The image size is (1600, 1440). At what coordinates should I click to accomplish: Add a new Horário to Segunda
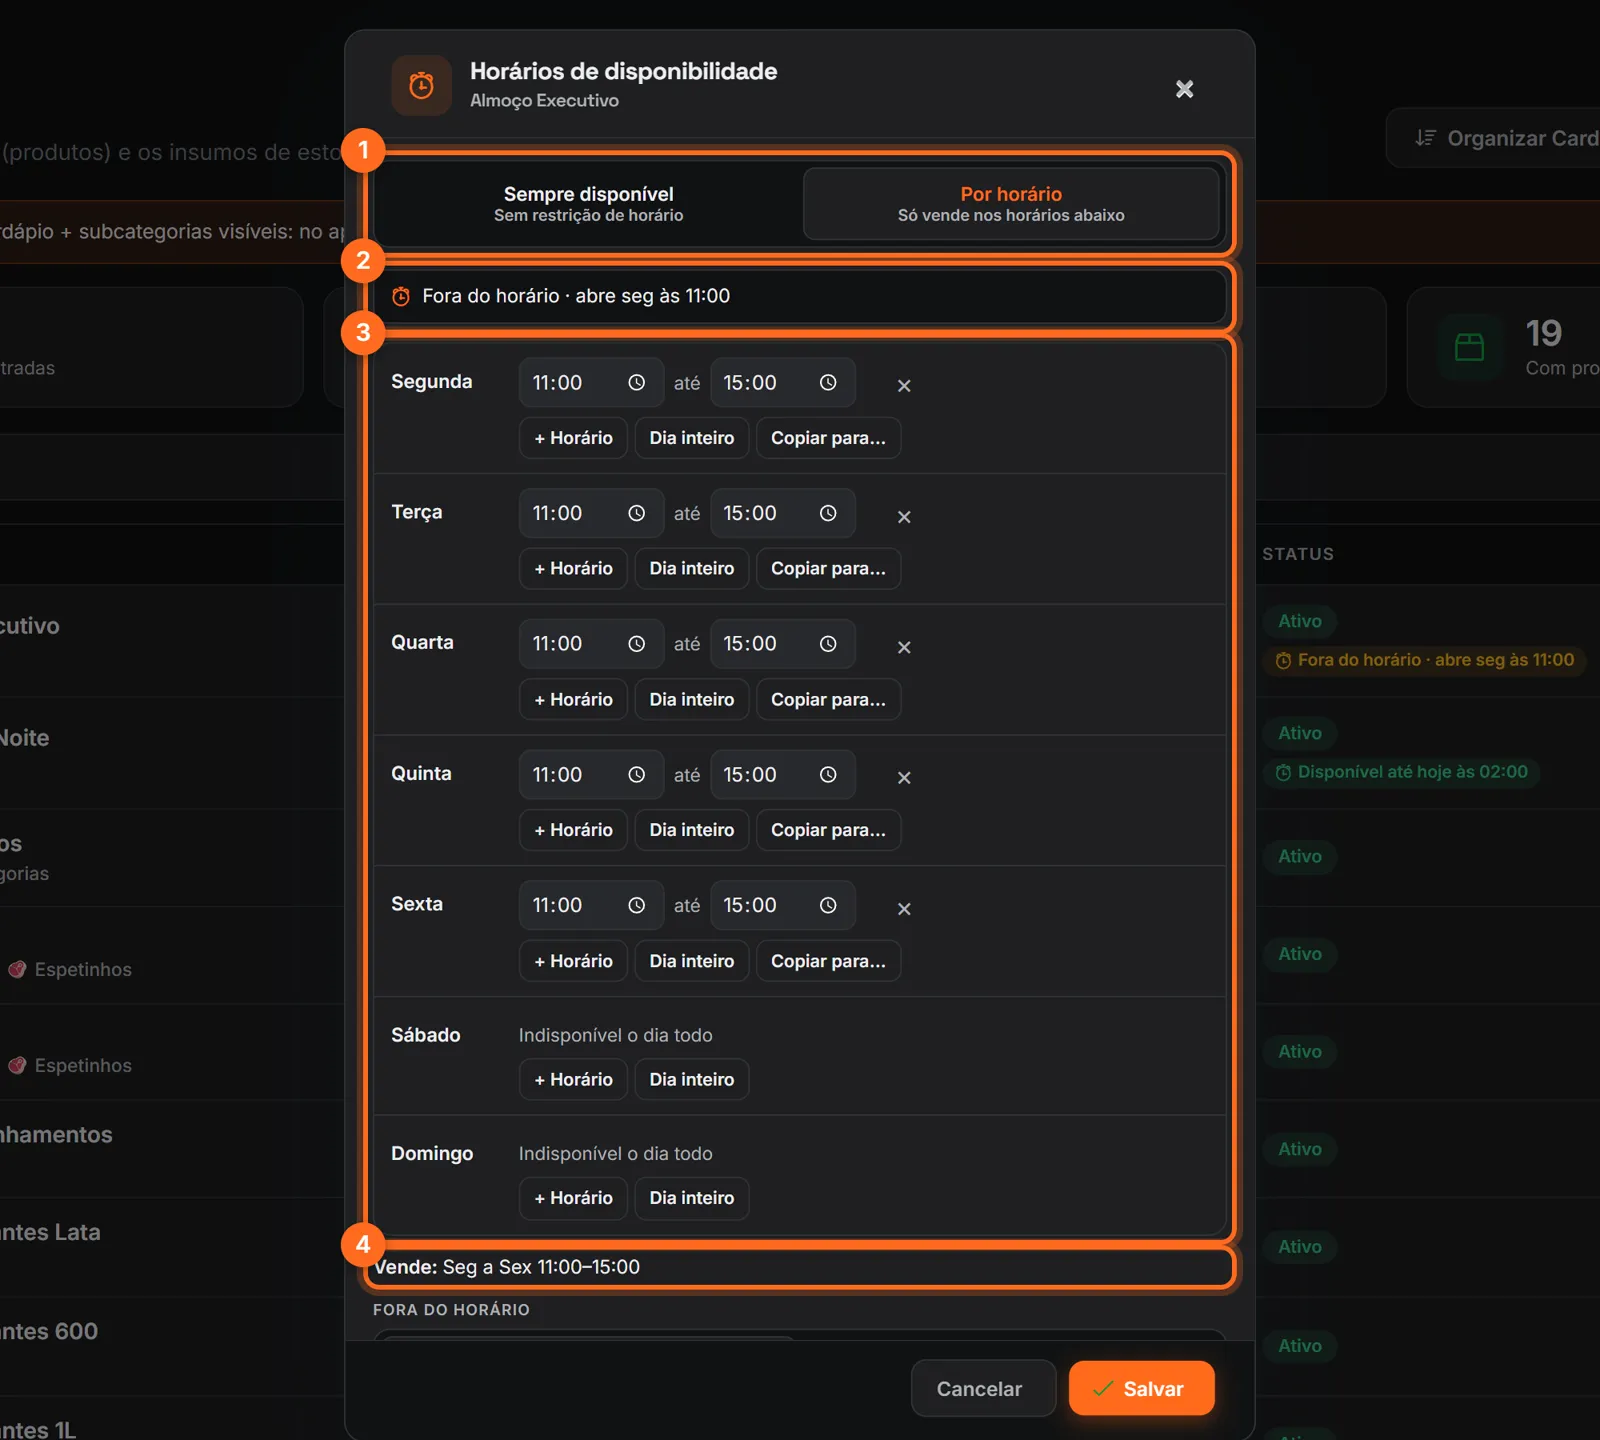[x=573, y=438]
